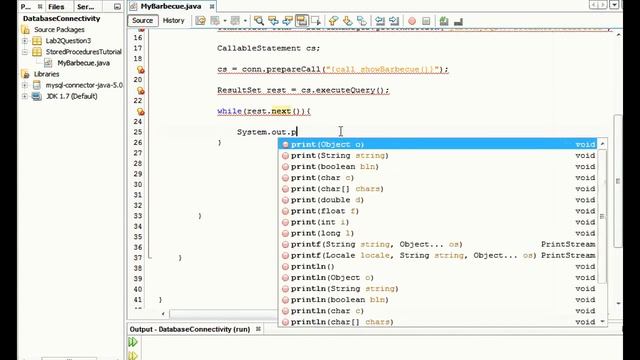Toggle Highlight Search button
This screenshot has width=640, height=360.
[302, 21]
